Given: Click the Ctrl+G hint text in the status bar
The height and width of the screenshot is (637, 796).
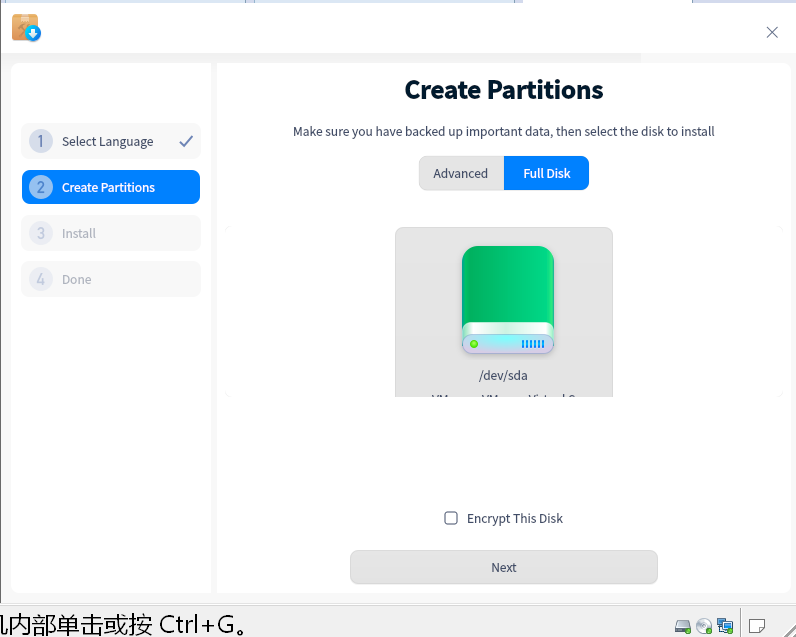Looking at the screenshot, I should pos(123,624).
